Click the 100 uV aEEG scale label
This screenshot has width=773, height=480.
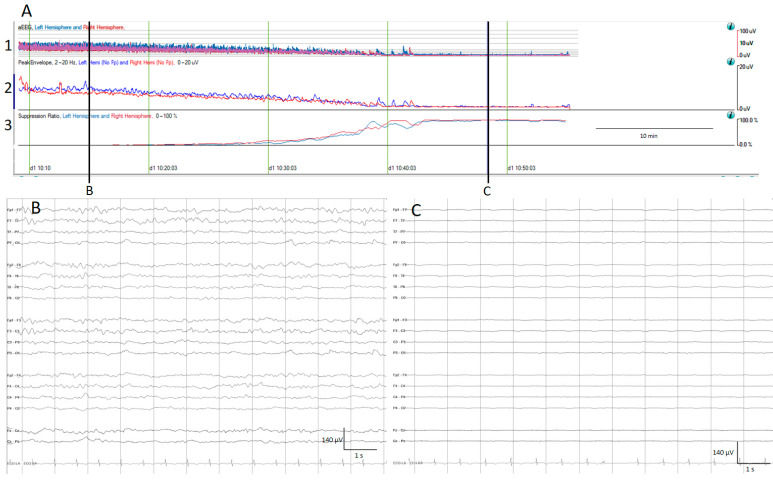pos(746,31)
